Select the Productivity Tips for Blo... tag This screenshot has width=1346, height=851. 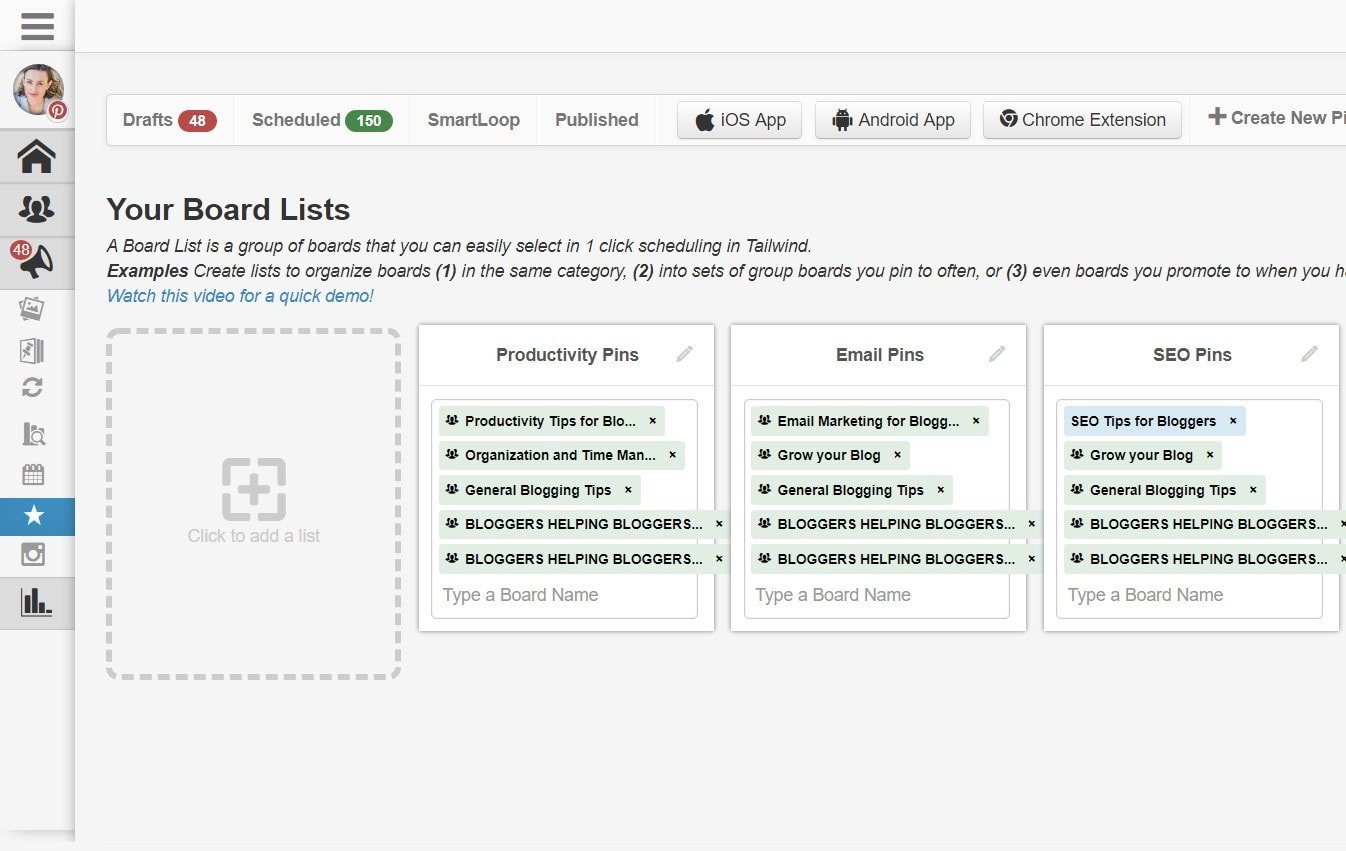pyautogui.click(x=550, y=421)
